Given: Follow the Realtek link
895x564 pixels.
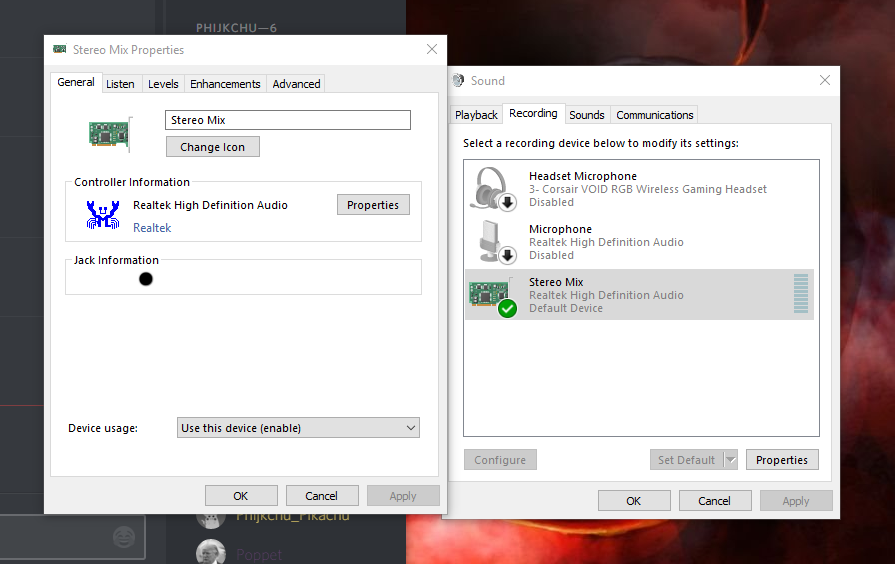Looking at the screenshot, I should tap(152, 228).
